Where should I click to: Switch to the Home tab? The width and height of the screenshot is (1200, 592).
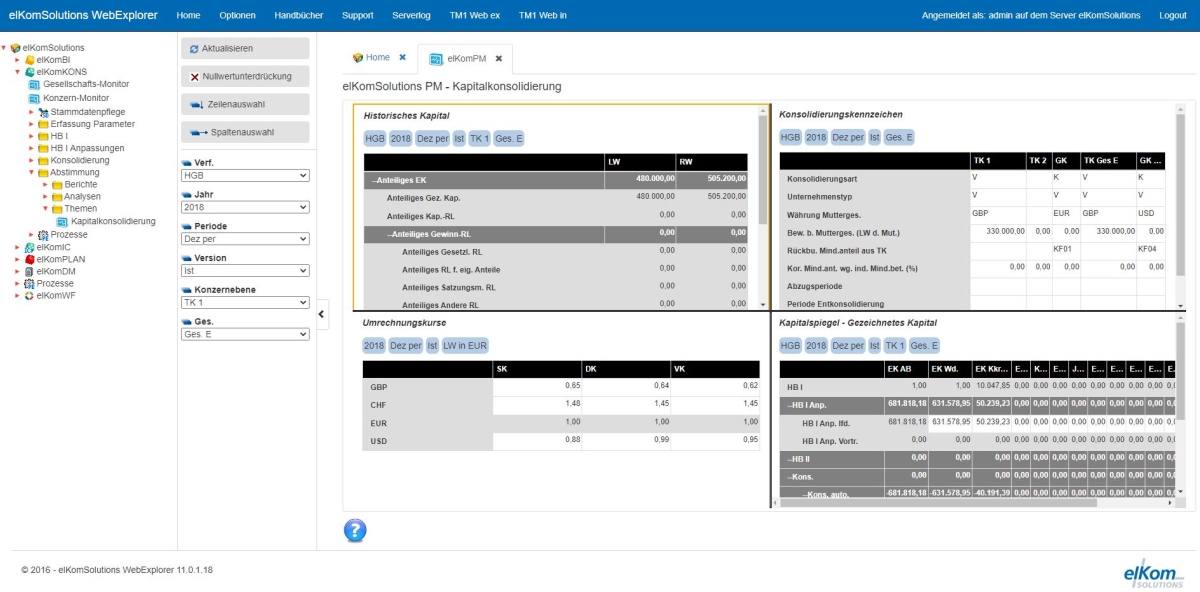[370, 58]
